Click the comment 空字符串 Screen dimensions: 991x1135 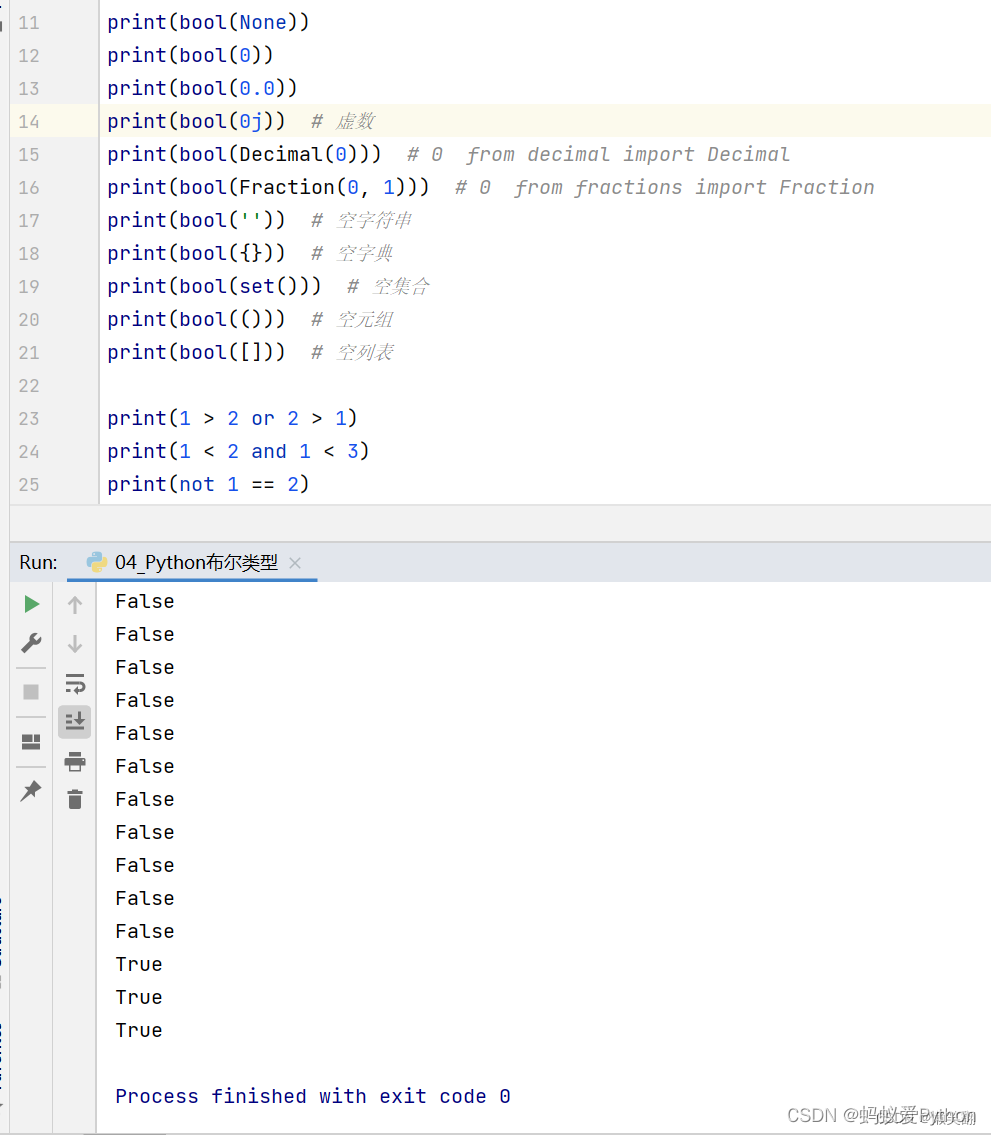tap(374, 220)
